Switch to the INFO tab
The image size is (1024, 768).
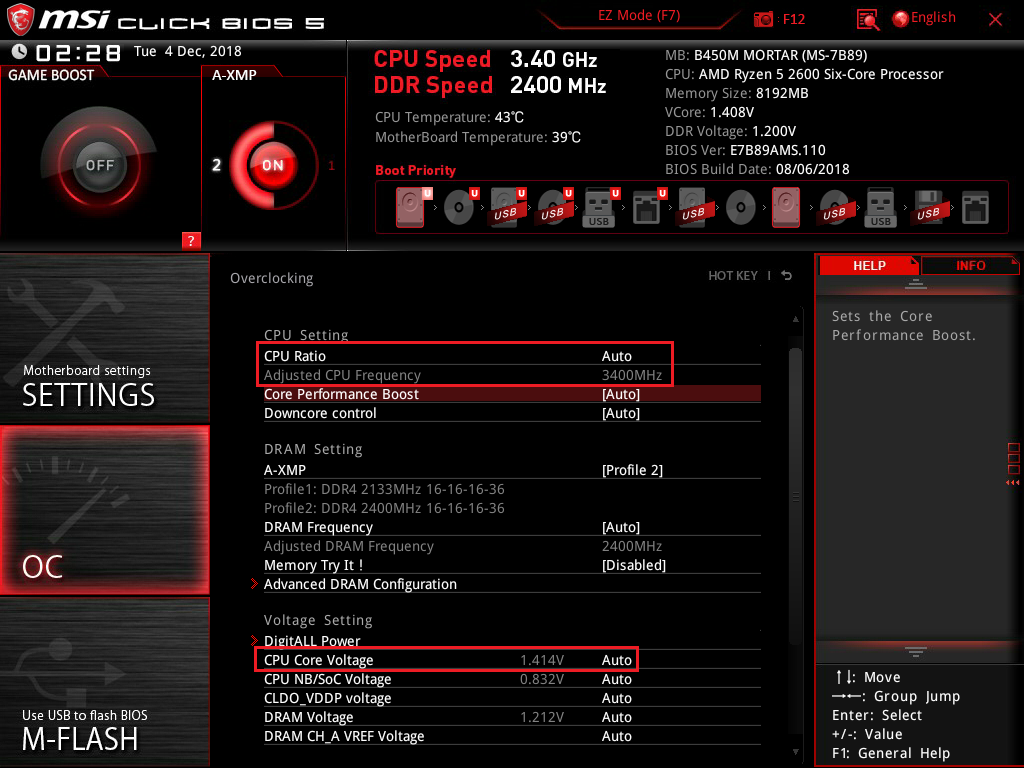pos(970,265)
